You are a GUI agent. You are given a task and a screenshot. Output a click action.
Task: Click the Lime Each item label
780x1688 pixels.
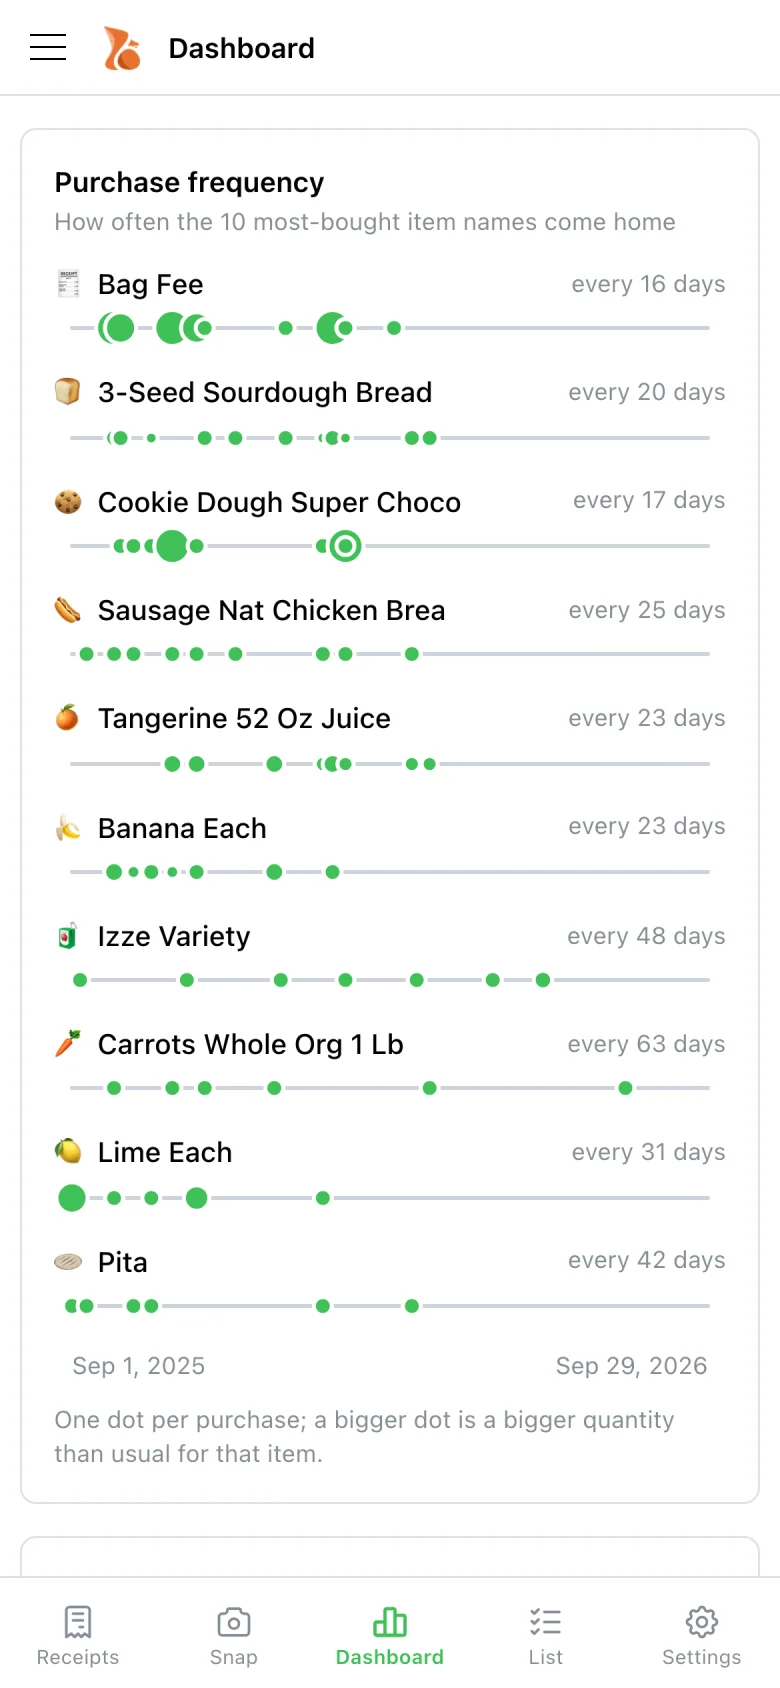[x=165, y=1153]
